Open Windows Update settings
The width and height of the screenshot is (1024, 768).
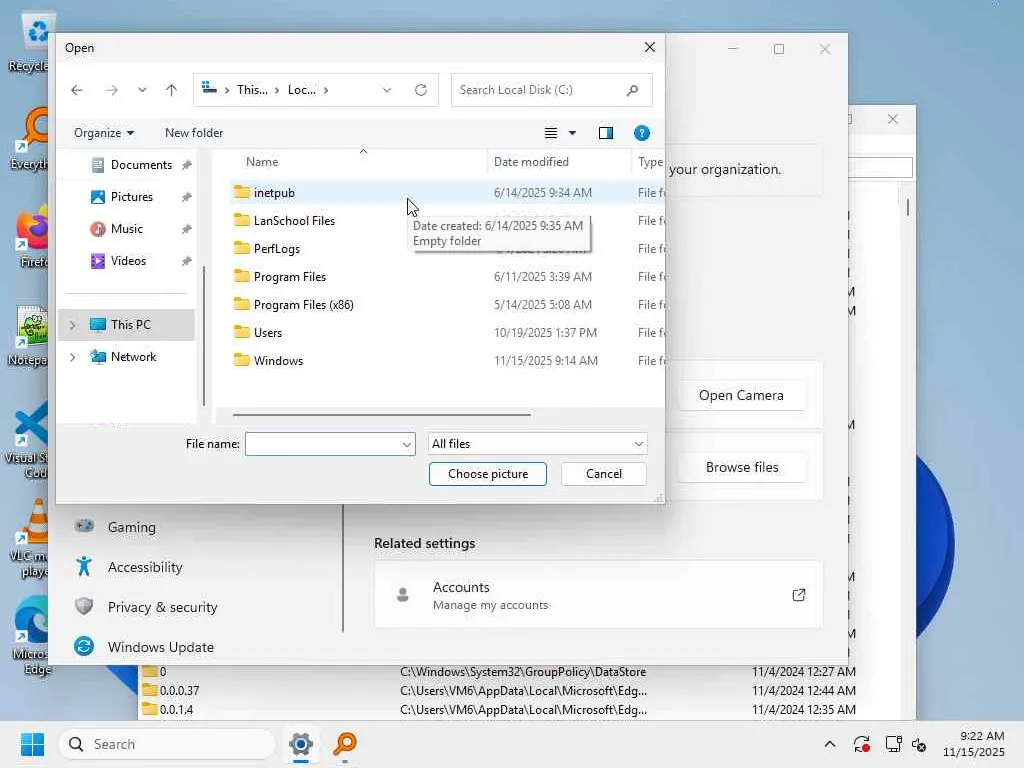(x=160, y=647)
